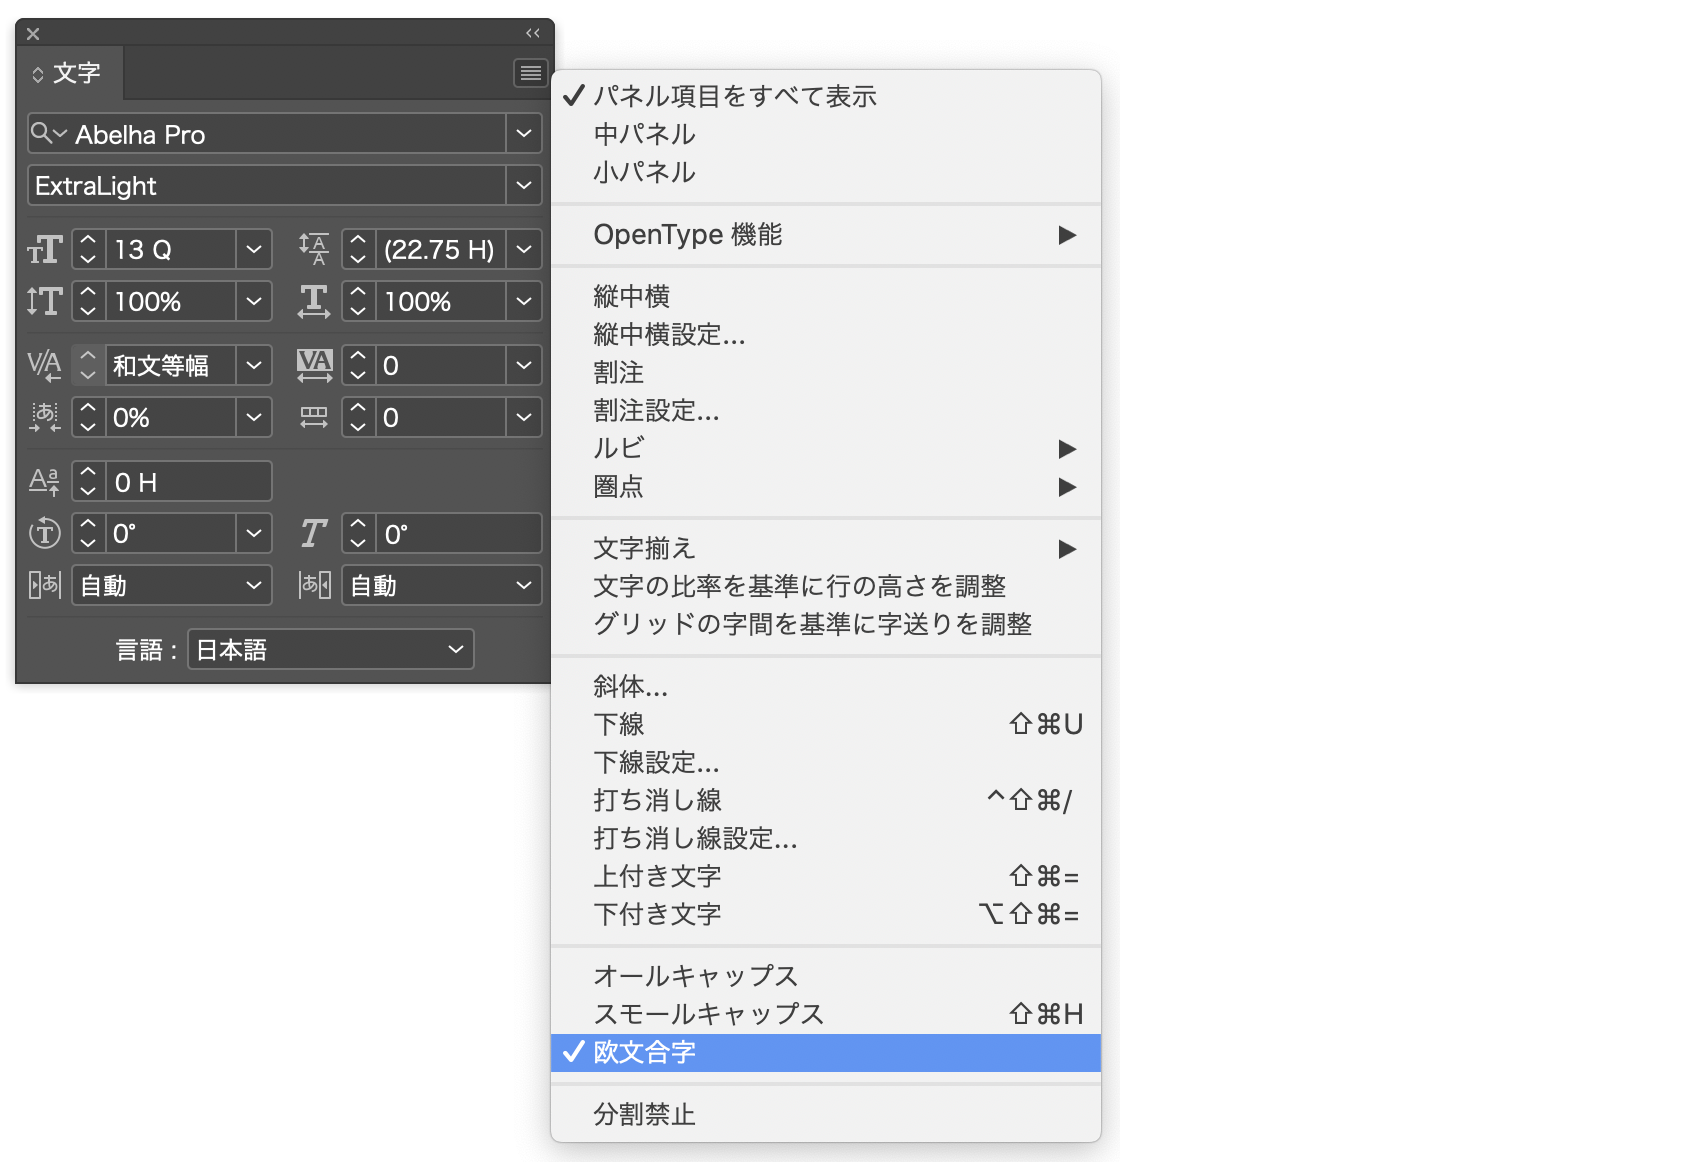Uncheck 欧文合字 ligatures option
Viewport: 1704px width, 1162px height.
click(x=644, y=1052)
